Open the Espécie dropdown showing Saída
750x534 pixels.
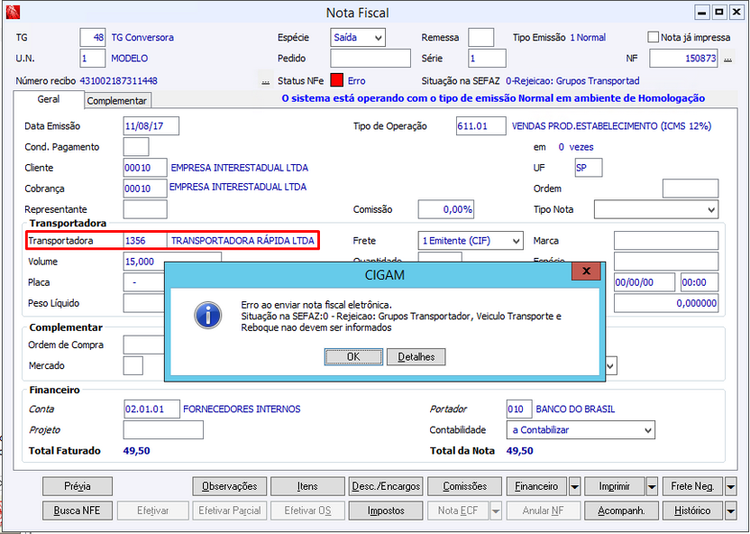pos(358,37)
